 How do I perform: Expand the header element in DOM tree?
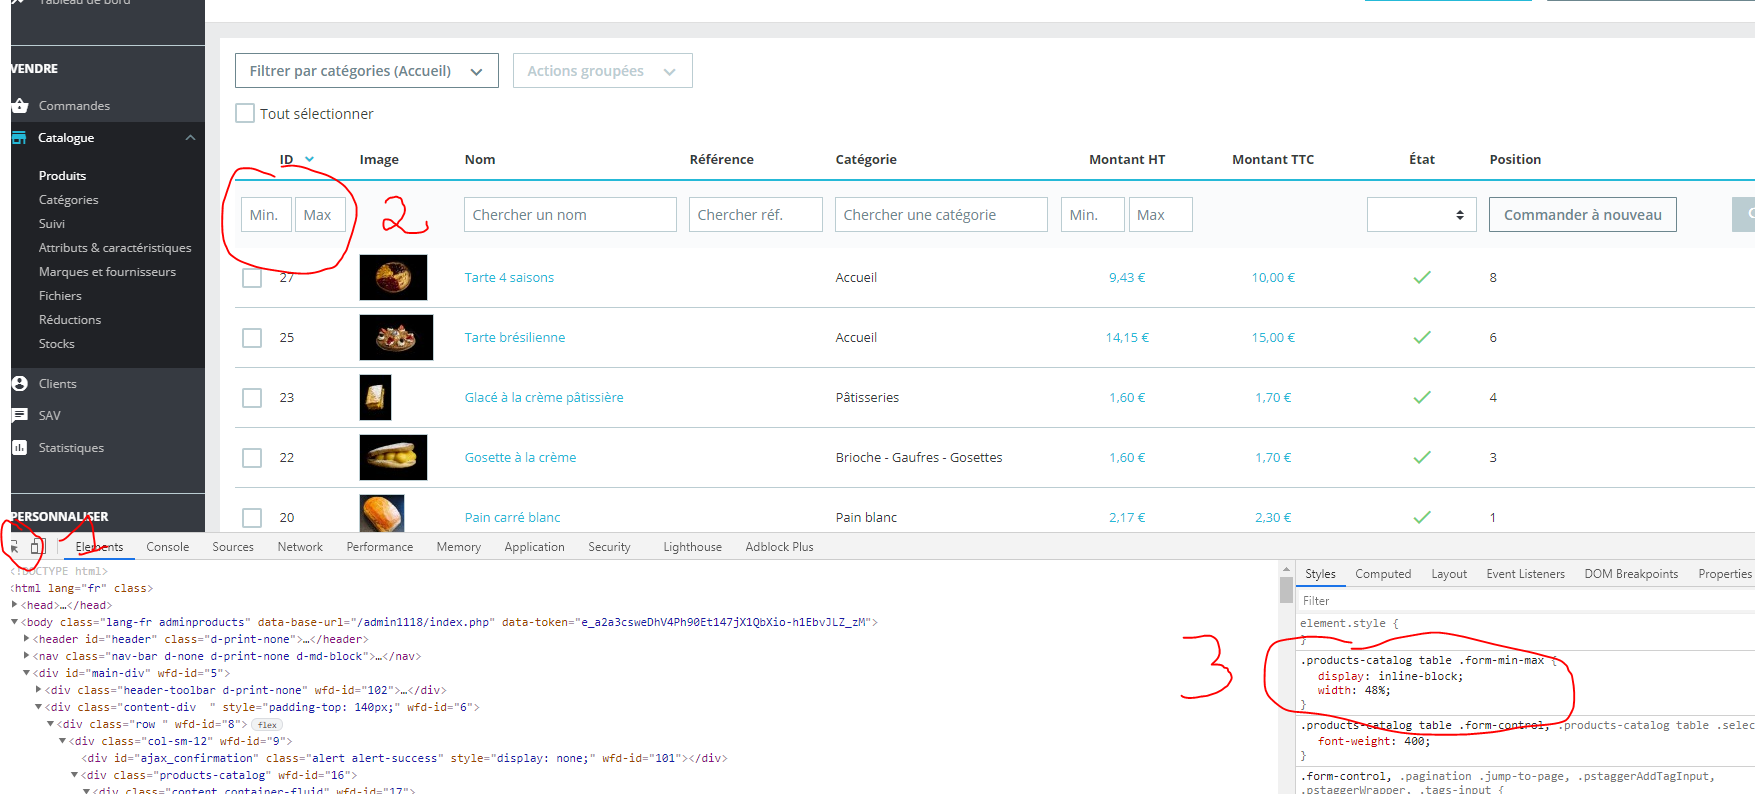pos(27,639)
